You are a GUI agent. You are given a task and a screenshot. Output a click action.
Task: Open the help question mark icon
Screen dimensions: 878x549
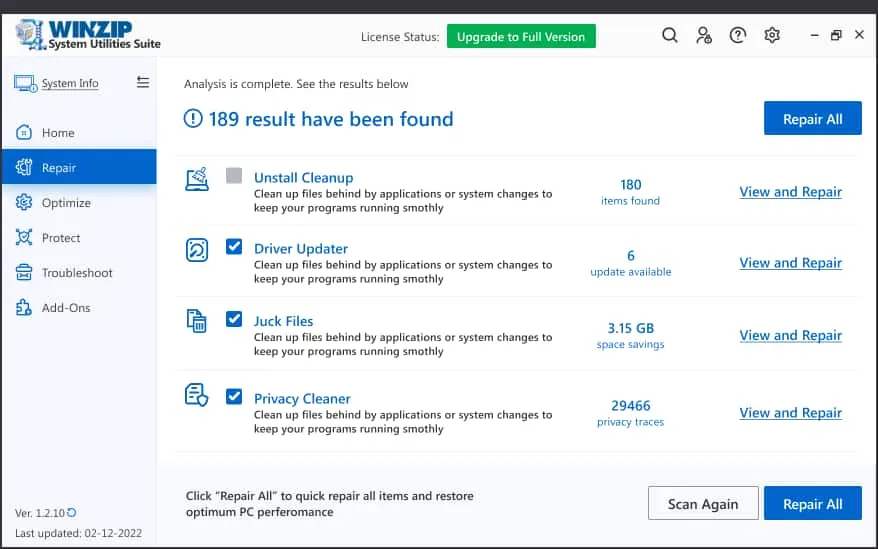click(738, 35)
